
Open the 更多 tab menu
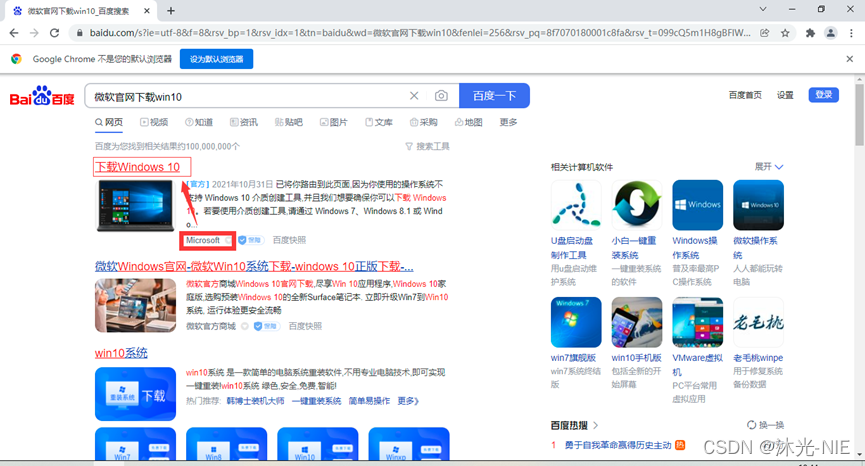pos(508,122)
